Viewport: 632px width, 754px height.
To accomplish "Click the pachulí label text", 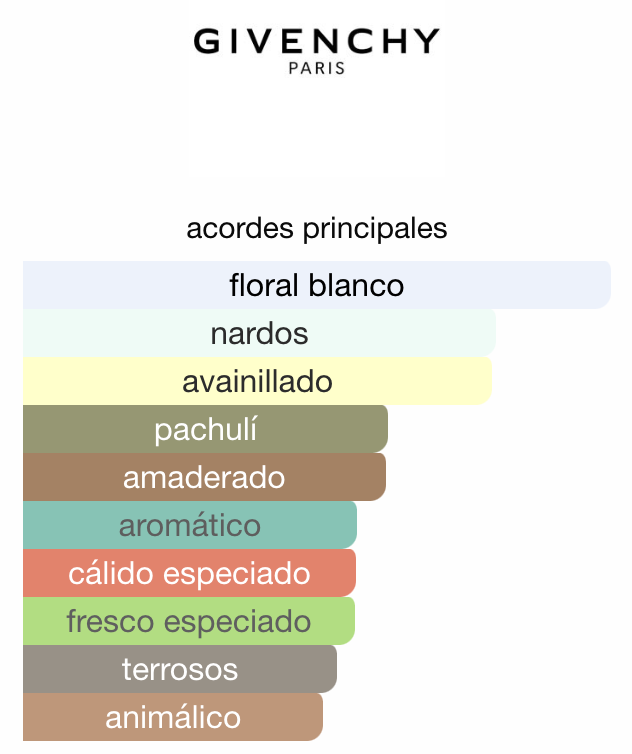I will click(x=205, y=430).
